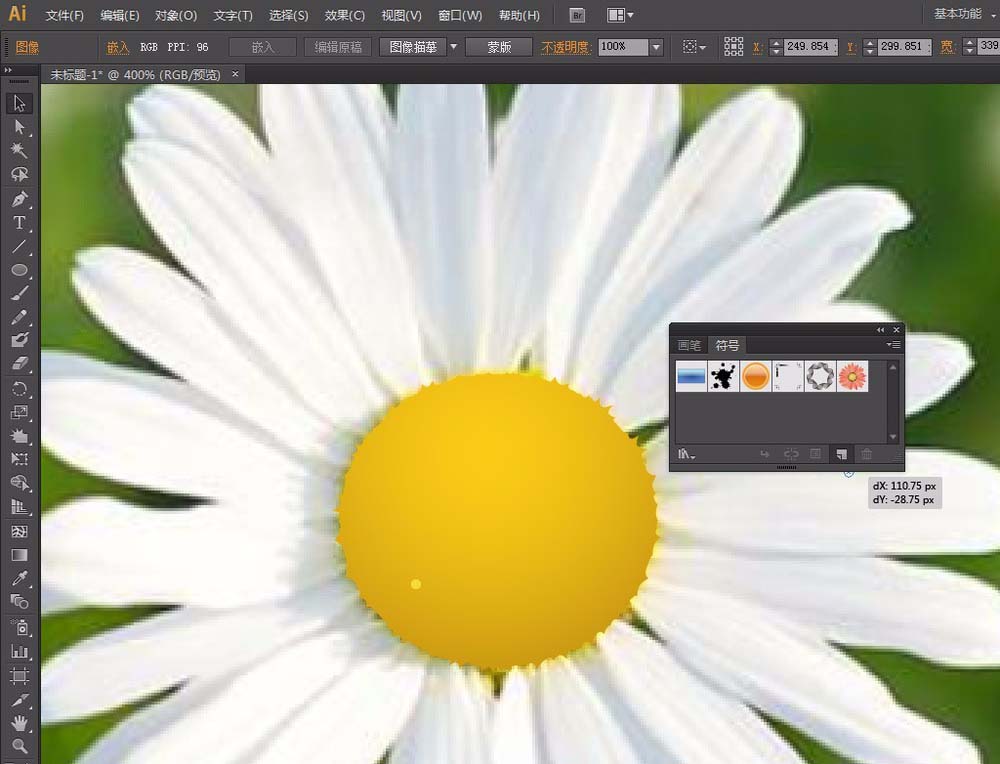Open the arrange documents dropdown

[x=620, y=15]
